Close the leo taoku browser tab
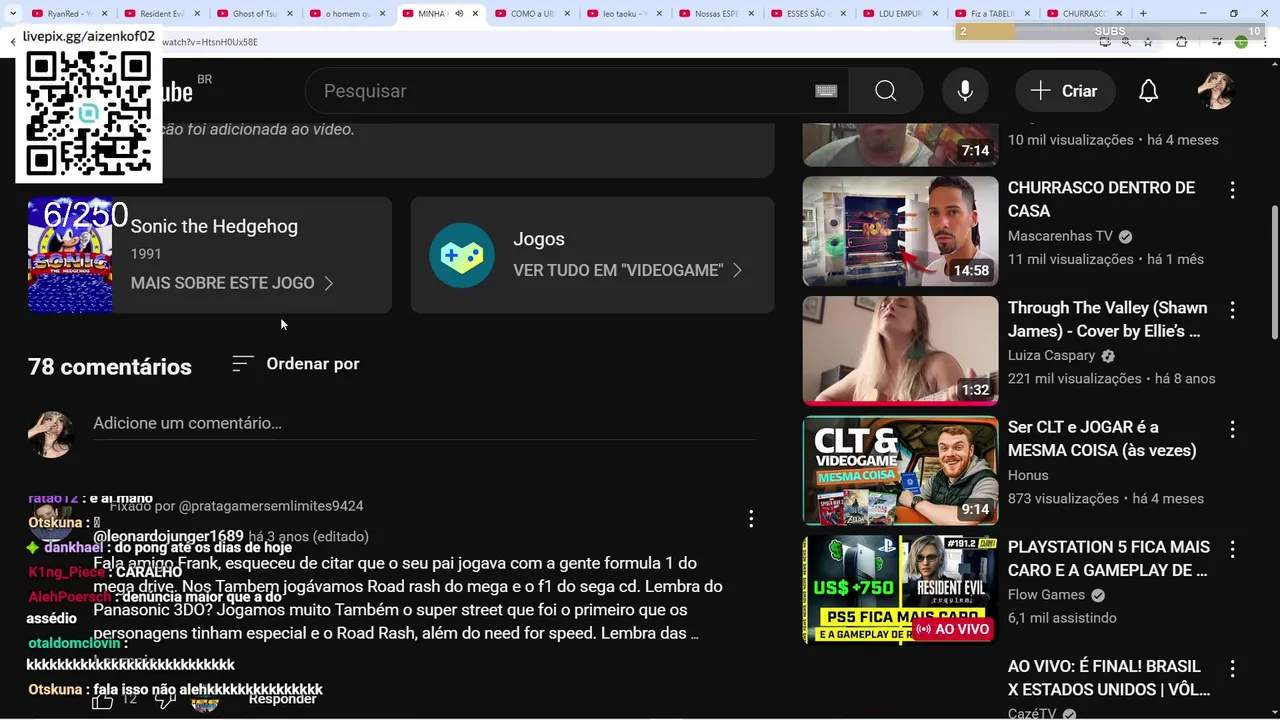 pyautogui.click(x=659, y=14)
